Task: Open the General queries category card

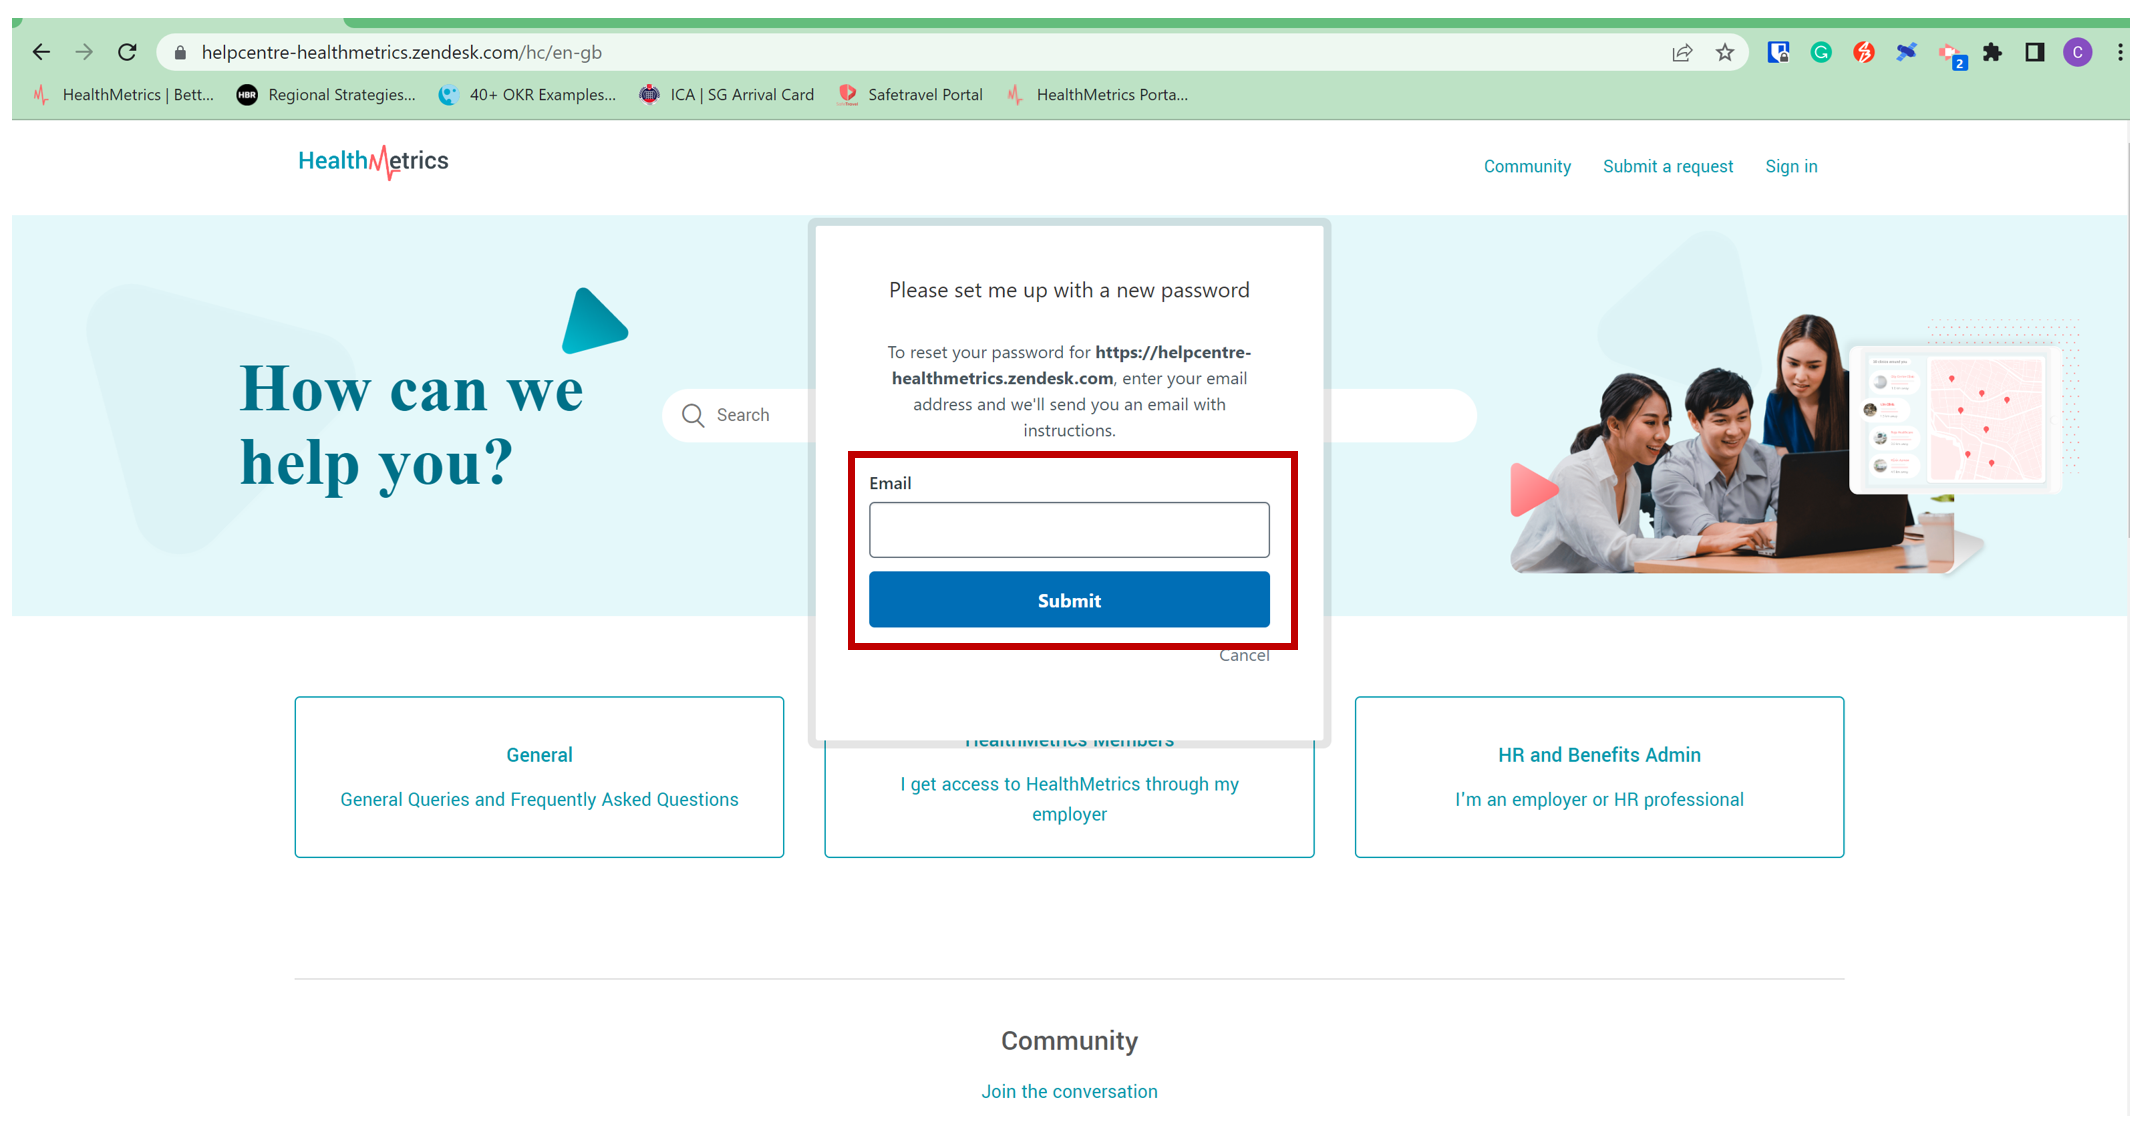Action: [539, 777]
